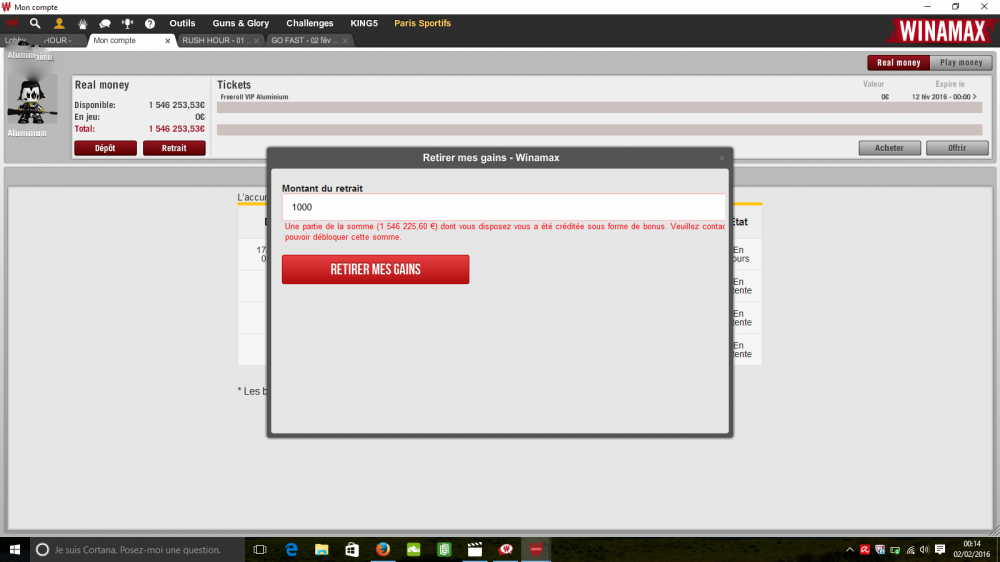Click the Disponible balance 1 546 253,53€
The image size is (1000, 562).
coord(177,105)
